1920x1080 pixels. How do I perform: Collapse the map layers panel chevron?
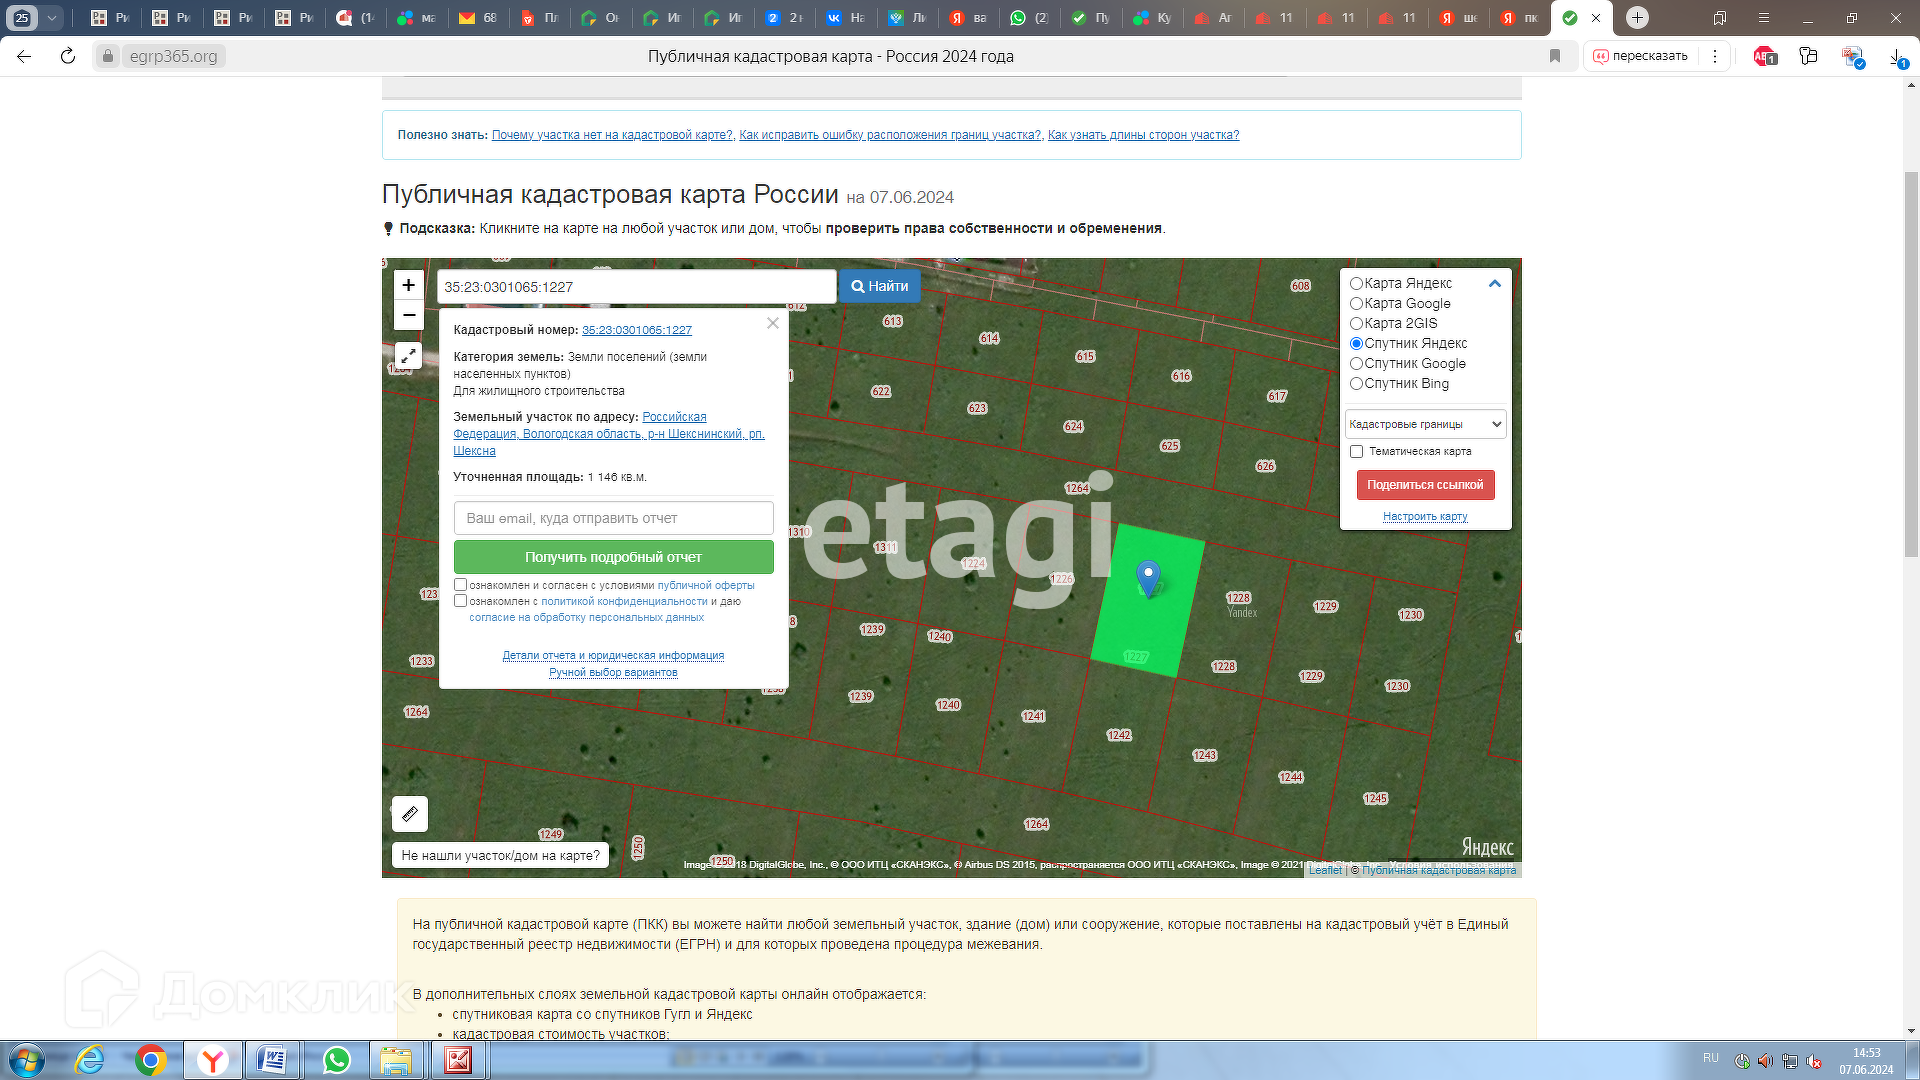(x=1495, y=284)
